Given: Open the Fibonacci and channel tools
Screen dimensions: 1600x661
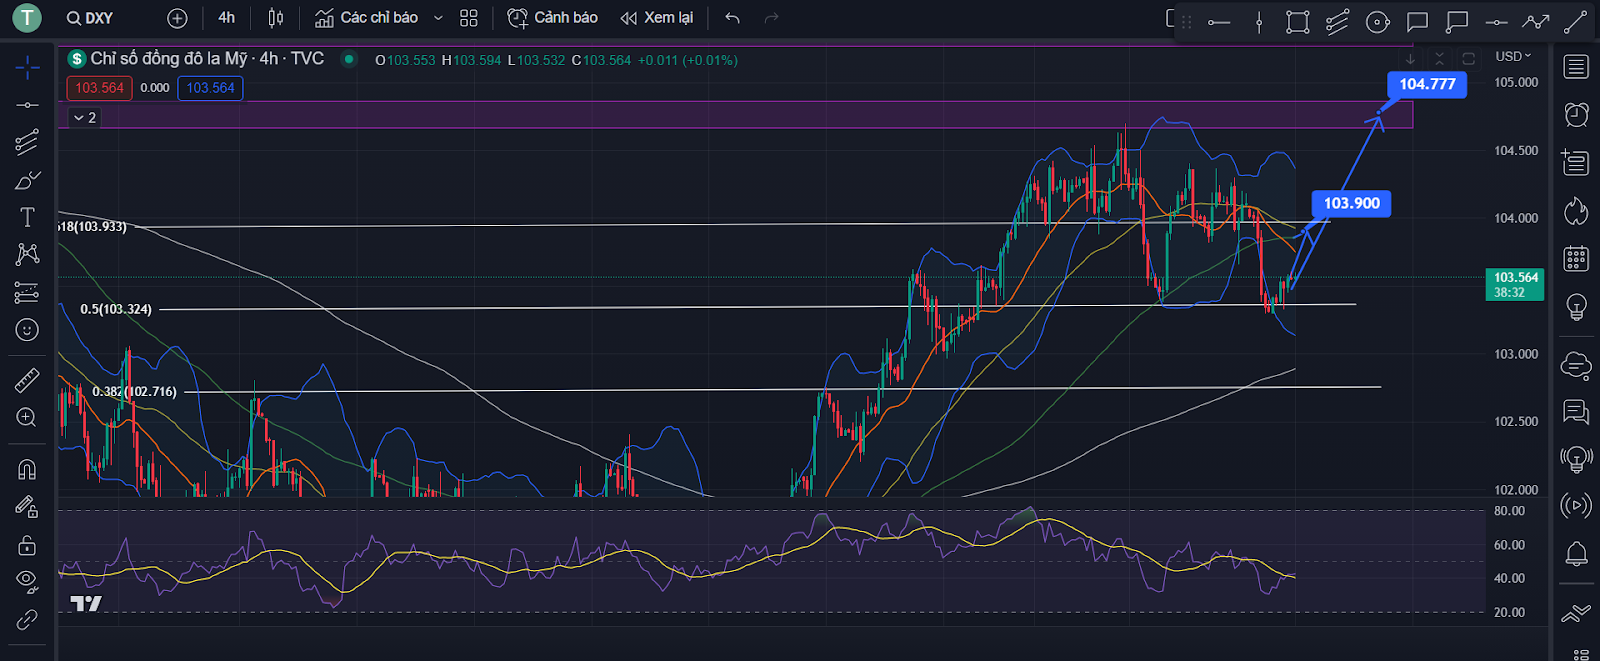Looking at the screenshot, I should [x=27, y=142].
